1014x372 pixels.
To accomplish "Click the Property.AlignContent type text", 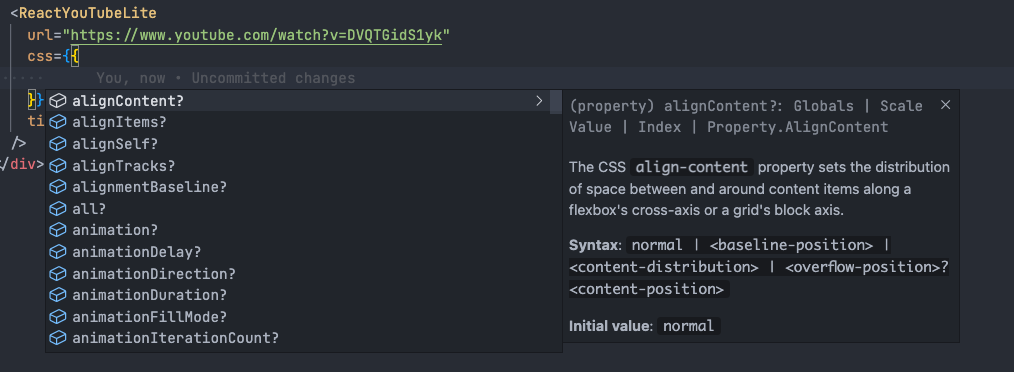I will tap(797, 127).
